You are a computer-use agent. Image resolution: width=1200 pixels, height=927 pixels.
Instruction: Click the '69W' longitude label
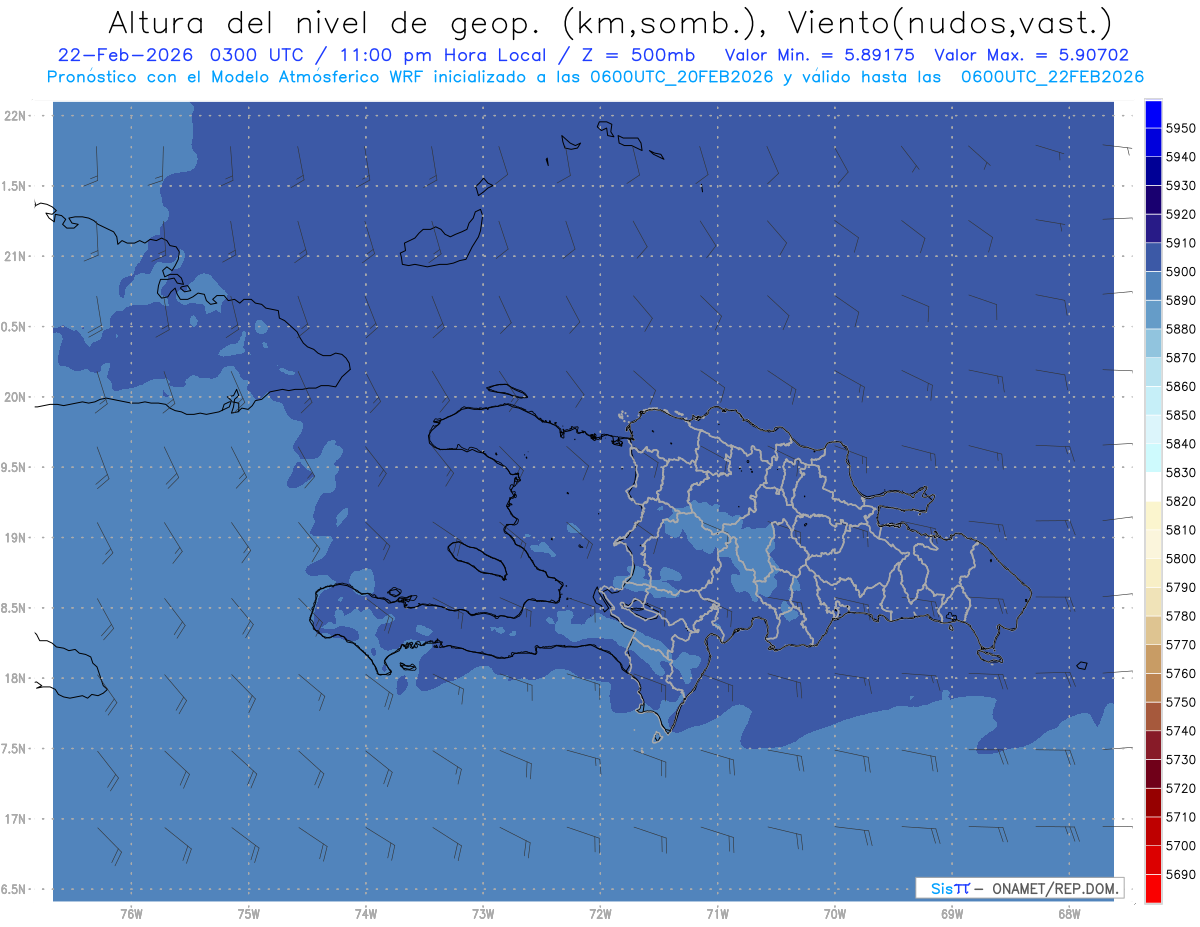point(951,914)
